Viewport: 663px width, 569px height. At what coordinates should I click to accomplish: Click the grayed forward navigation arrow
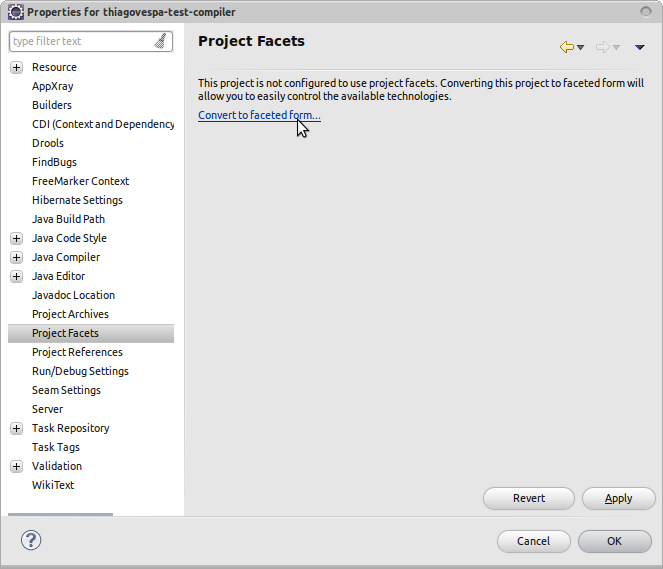pyautogui.click(x=603, y=47)
